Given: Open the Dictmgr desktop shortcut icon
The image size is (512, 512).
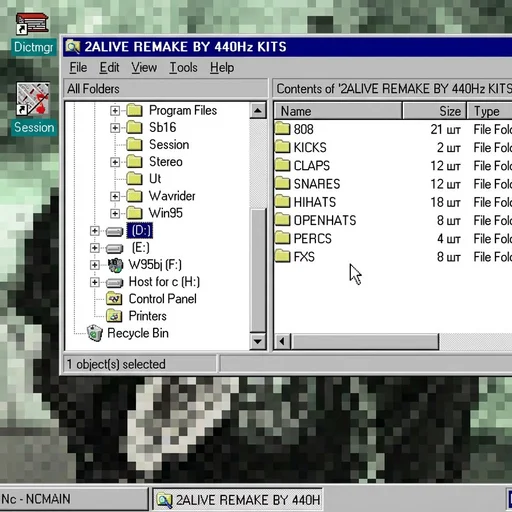Looking at the screenshot, I should (32, 24).
